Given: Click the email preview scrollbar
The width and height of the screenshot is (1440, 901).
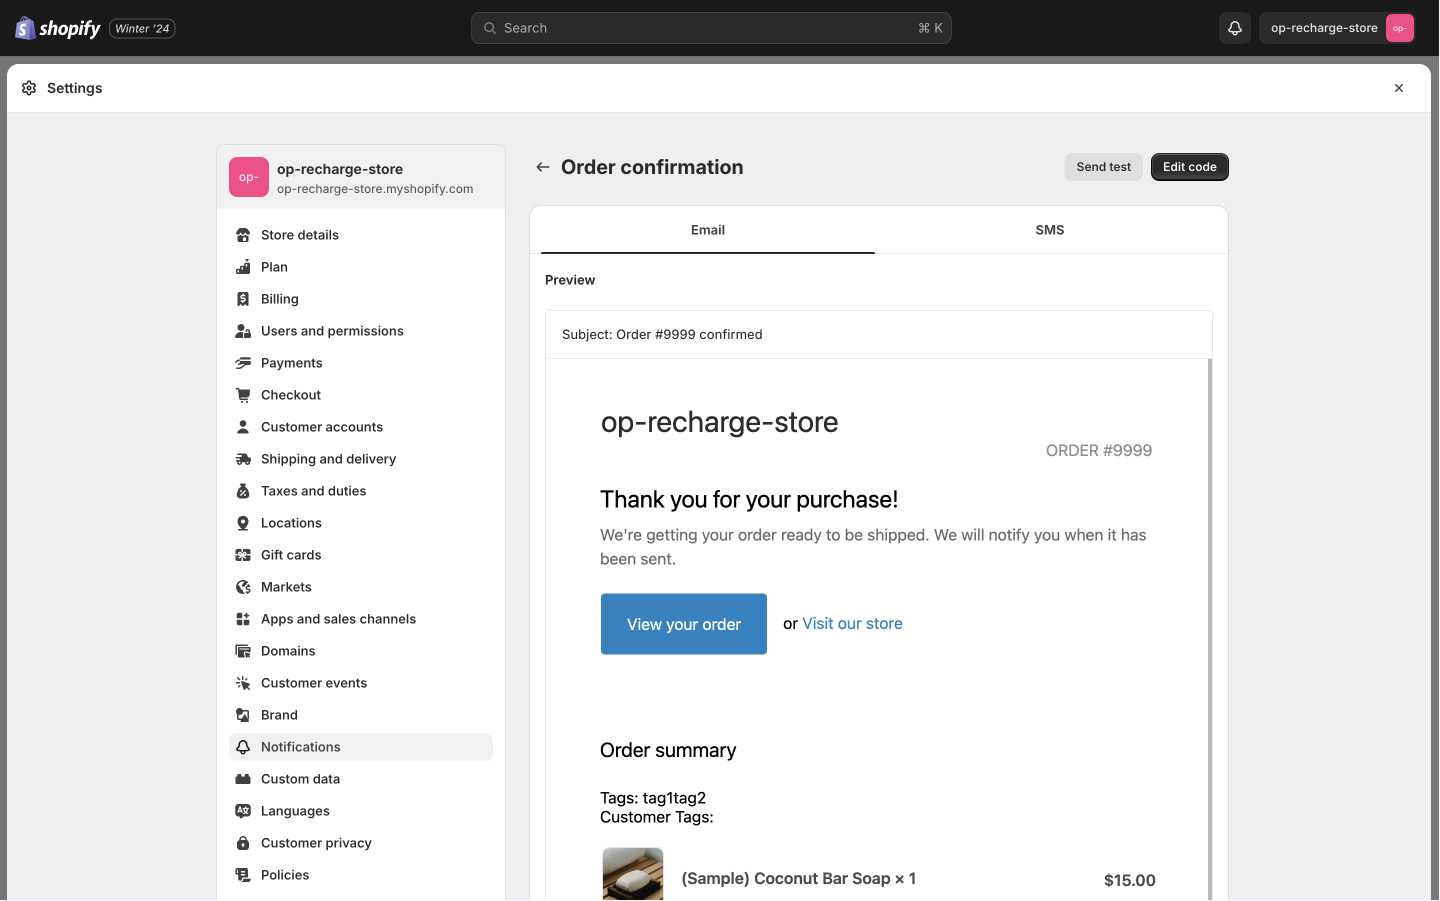Looking at the screenshot, I should [1210, 630].
